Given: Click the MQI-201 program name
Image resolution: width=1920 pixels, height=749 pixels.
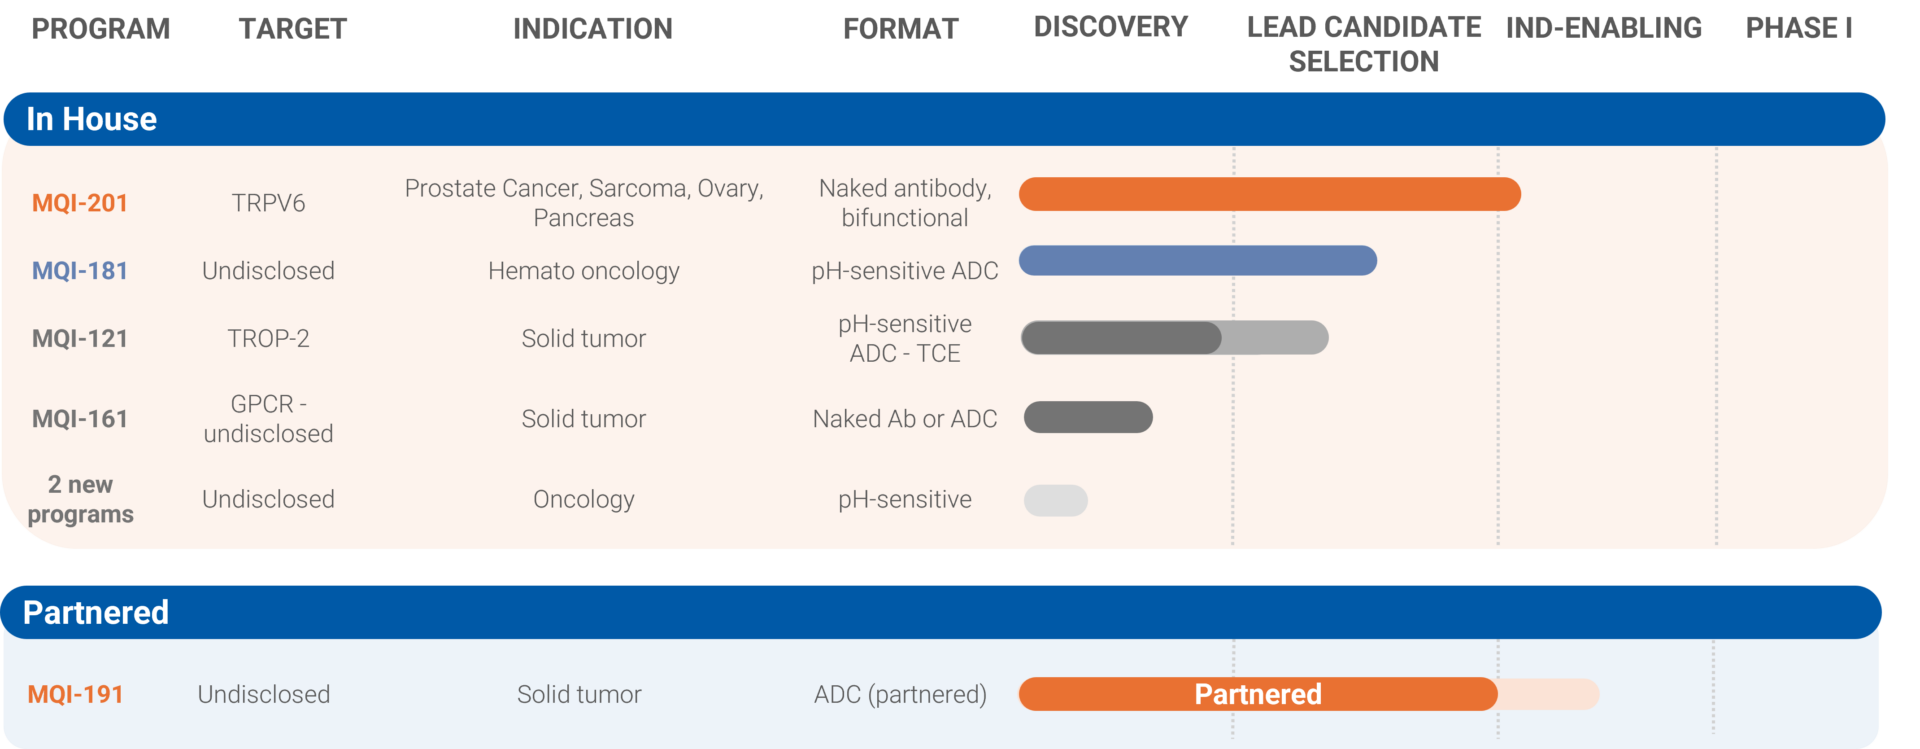Looking at the screenshot, I should (x=80, y=203).
